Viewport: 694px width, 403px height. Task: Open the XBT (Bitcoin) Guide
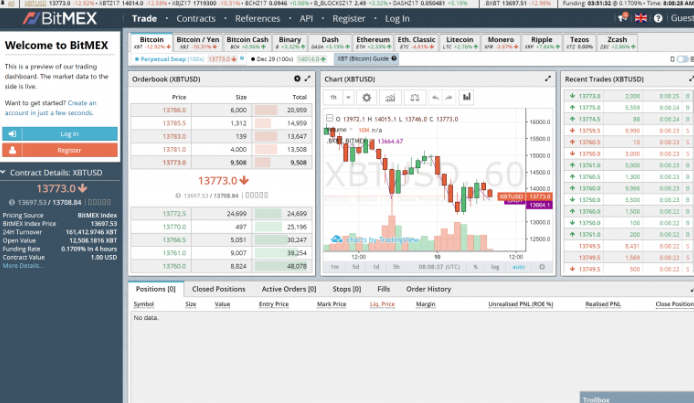pyautogui.click(x=366, y=58)
